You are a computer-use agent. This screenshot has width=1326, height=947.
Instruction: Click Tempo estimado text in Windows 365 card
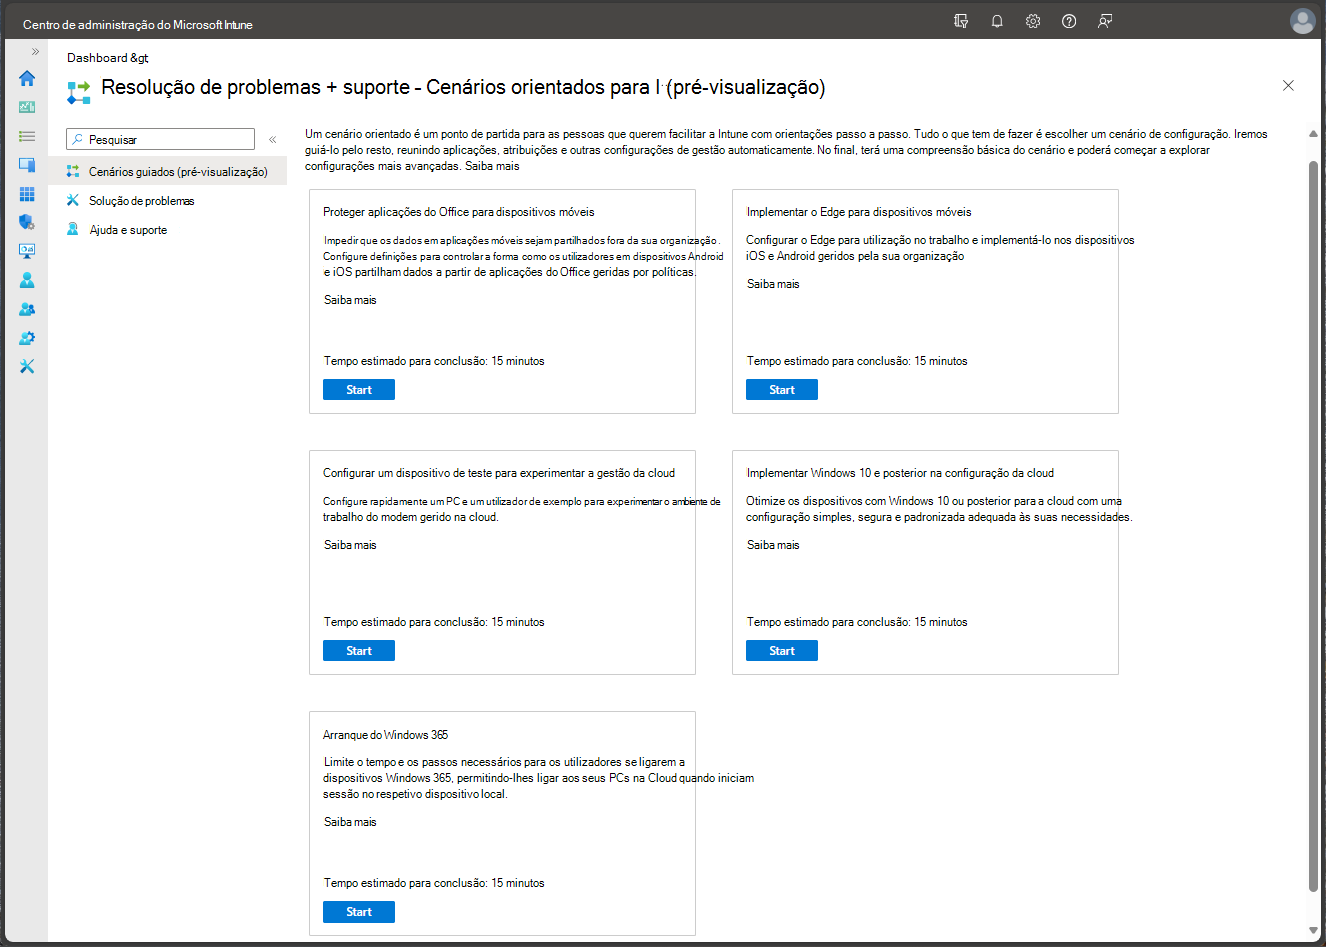click(434, 883)
